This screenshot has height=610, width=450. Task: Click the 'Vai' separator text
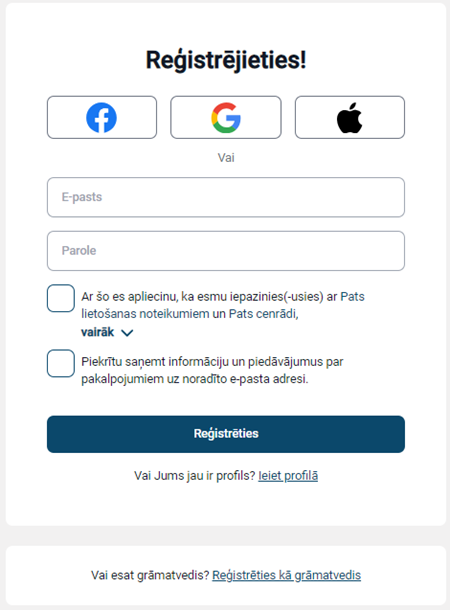pos(226,158)
